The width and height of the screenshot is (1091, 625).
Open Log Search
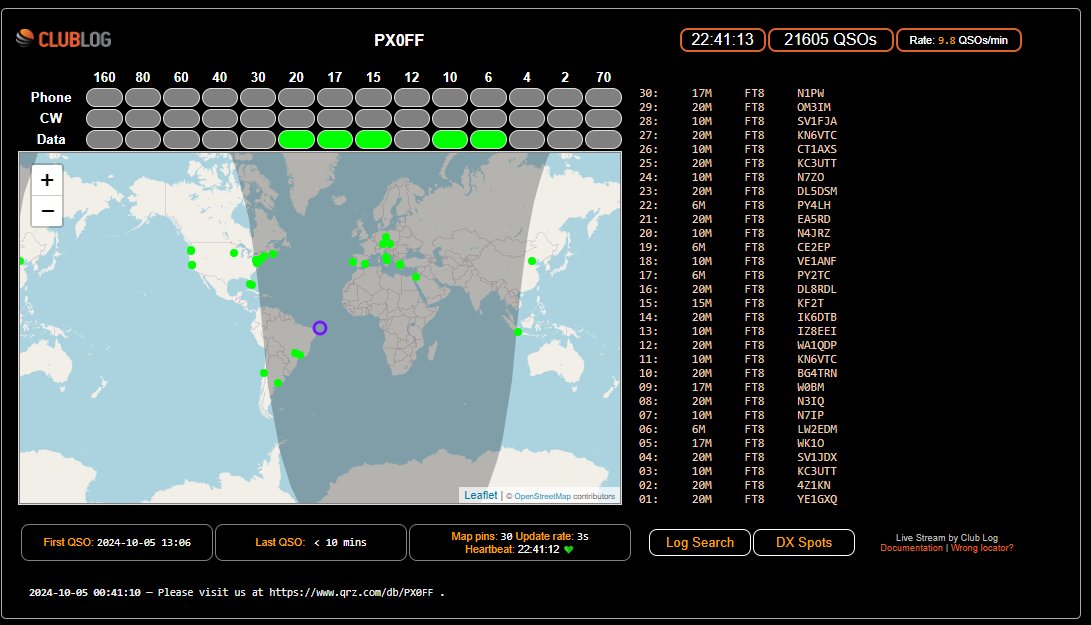coord(700,542)
